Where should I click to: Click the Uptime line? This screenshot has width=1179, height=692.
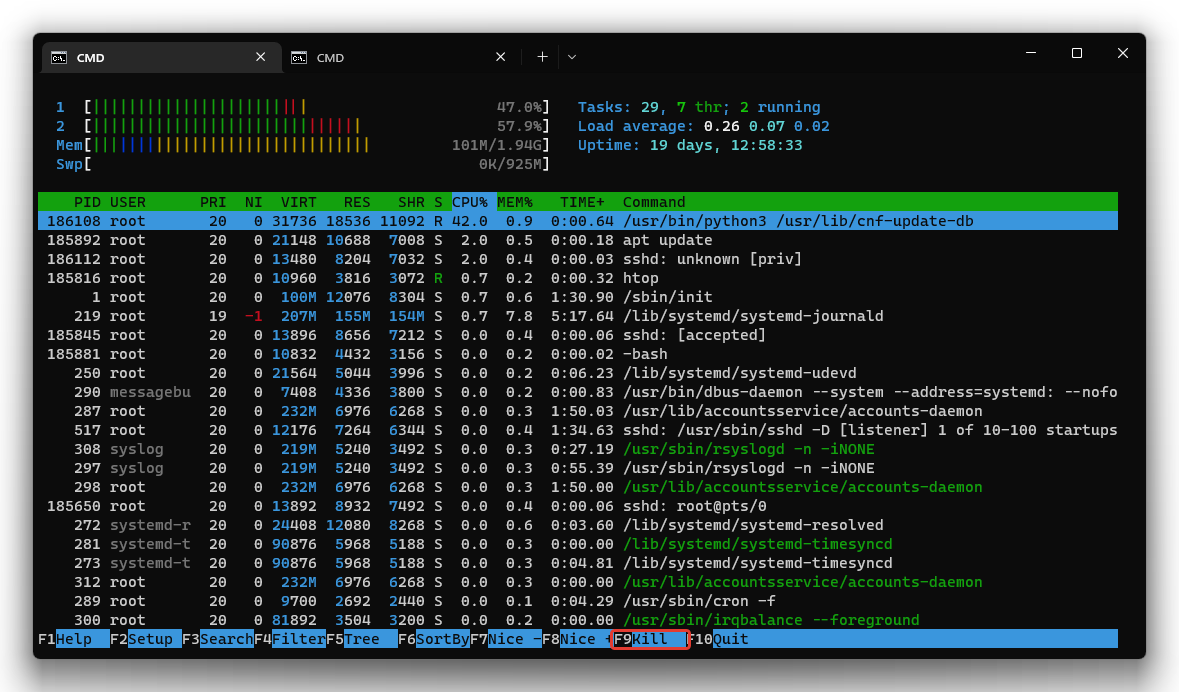(690, 145)
